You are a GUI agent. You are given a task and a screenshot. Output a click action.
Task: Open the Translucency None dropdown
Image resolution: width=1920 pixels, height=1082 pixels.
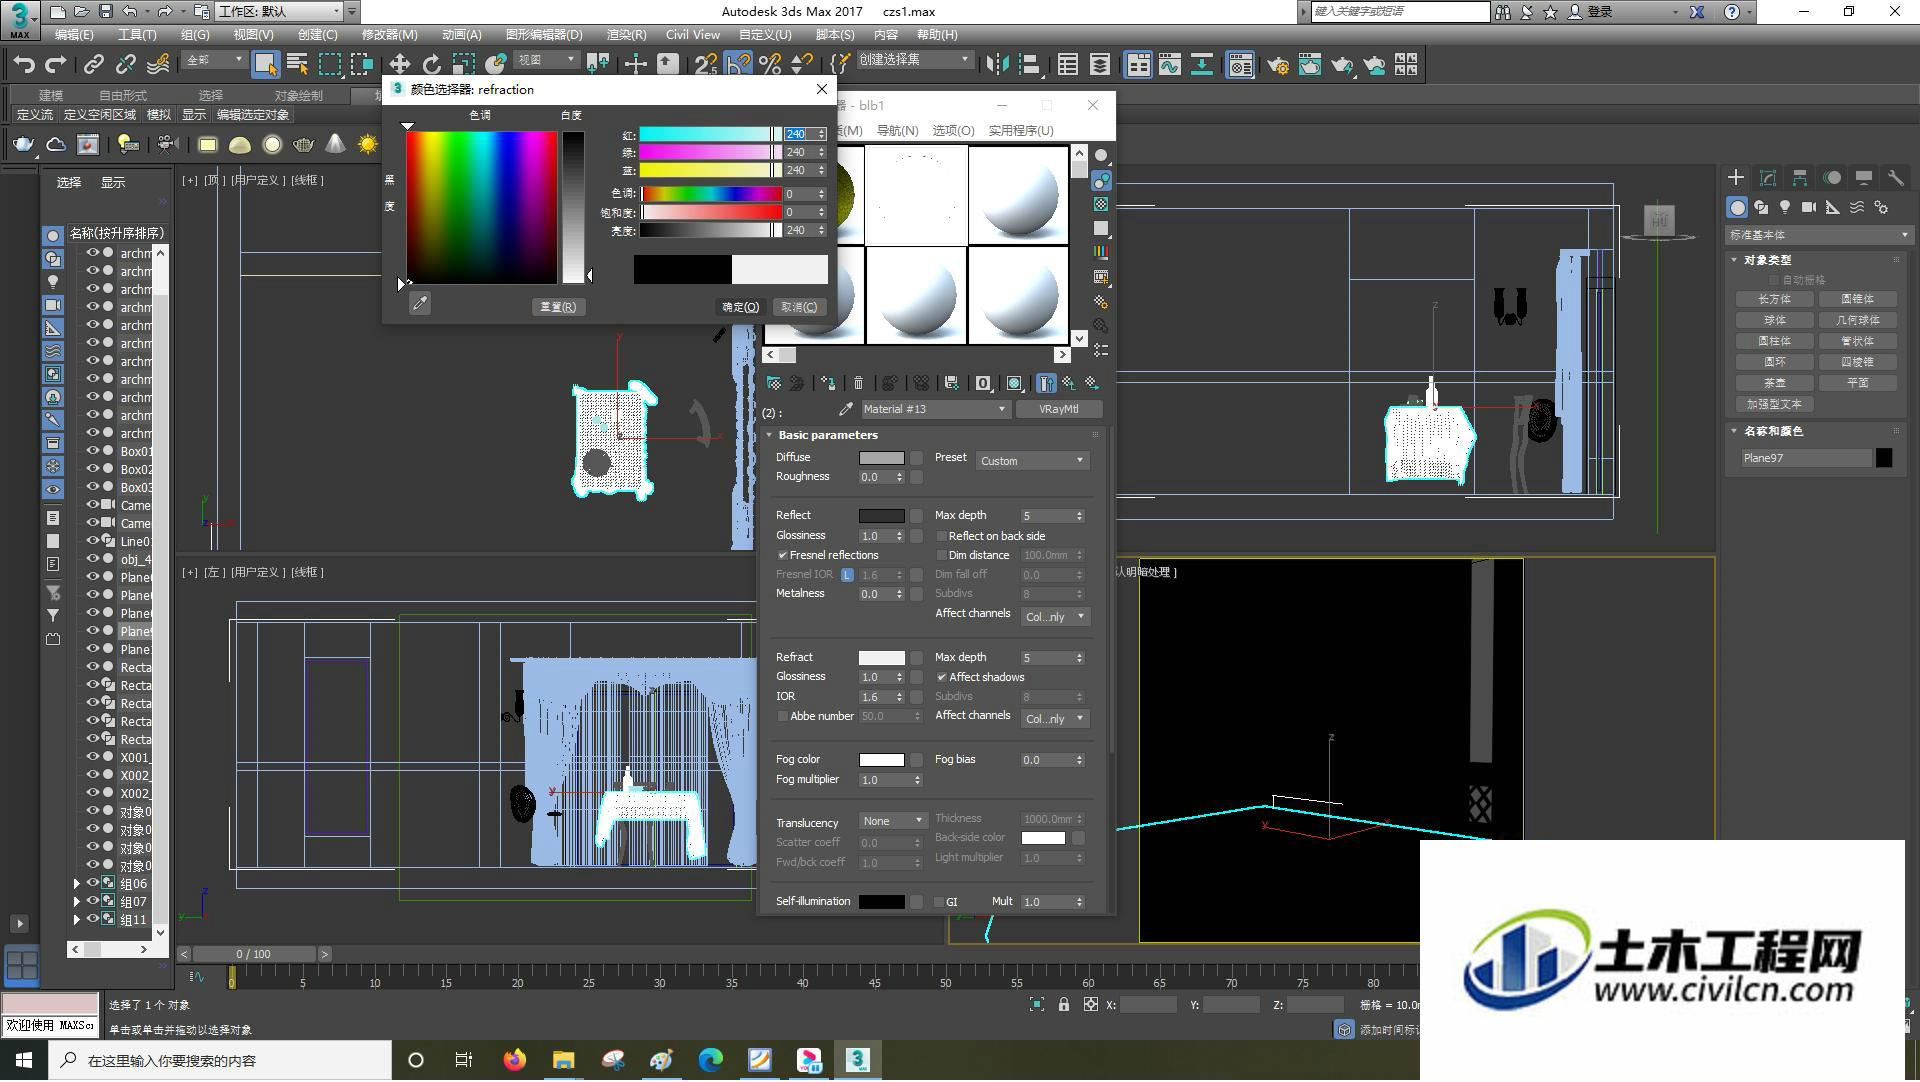[x=893, y=821]
